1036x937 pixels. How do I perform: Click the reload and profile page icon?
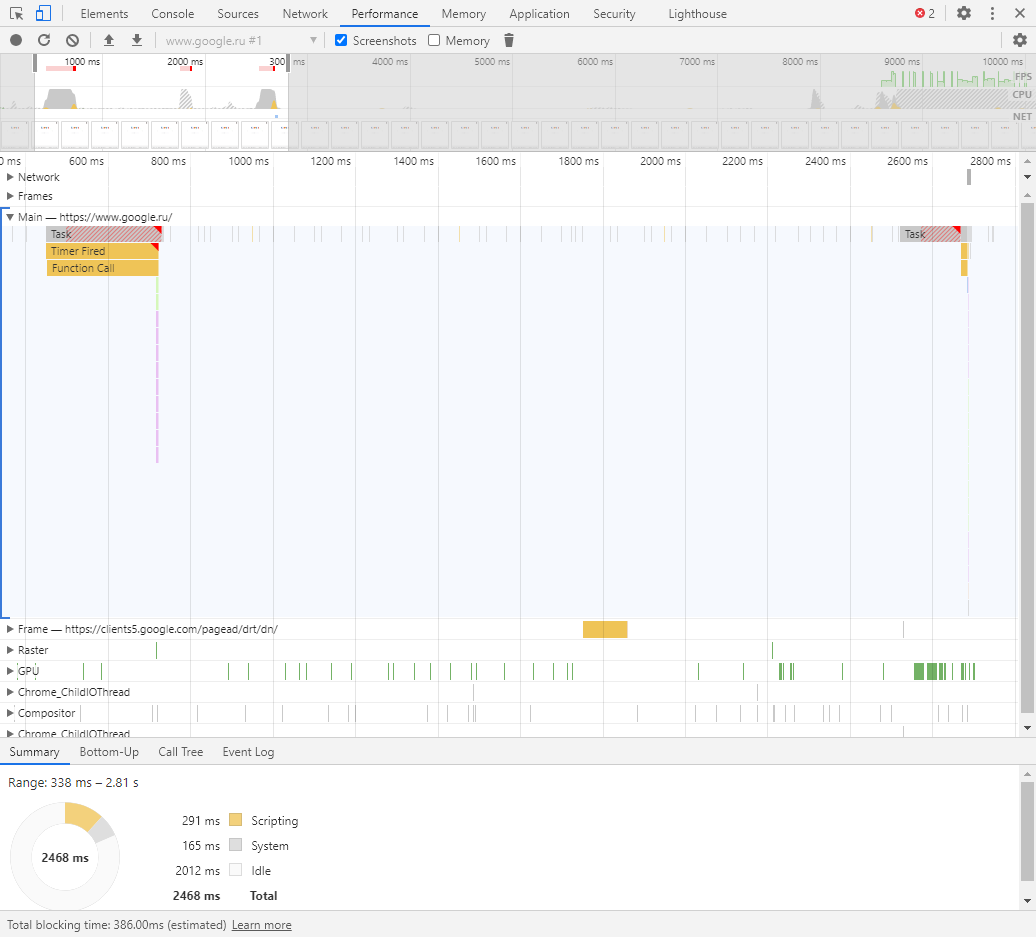pyautogui.click(x=44, y=40)
